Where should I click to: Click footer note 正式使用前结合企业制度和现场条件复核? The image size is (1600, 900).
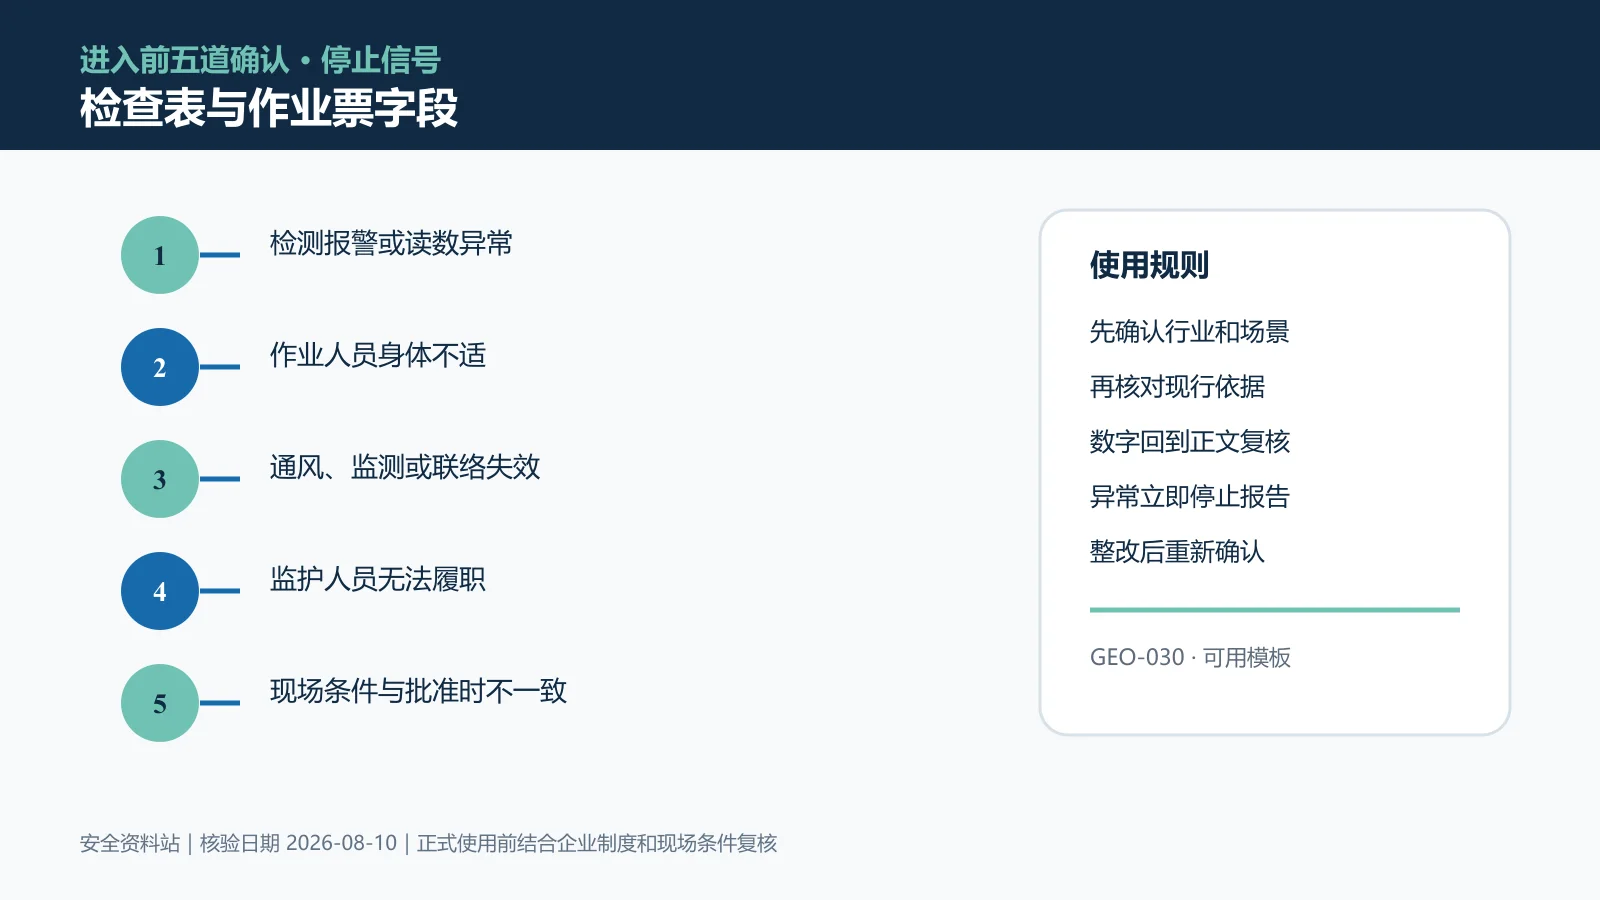597,843
